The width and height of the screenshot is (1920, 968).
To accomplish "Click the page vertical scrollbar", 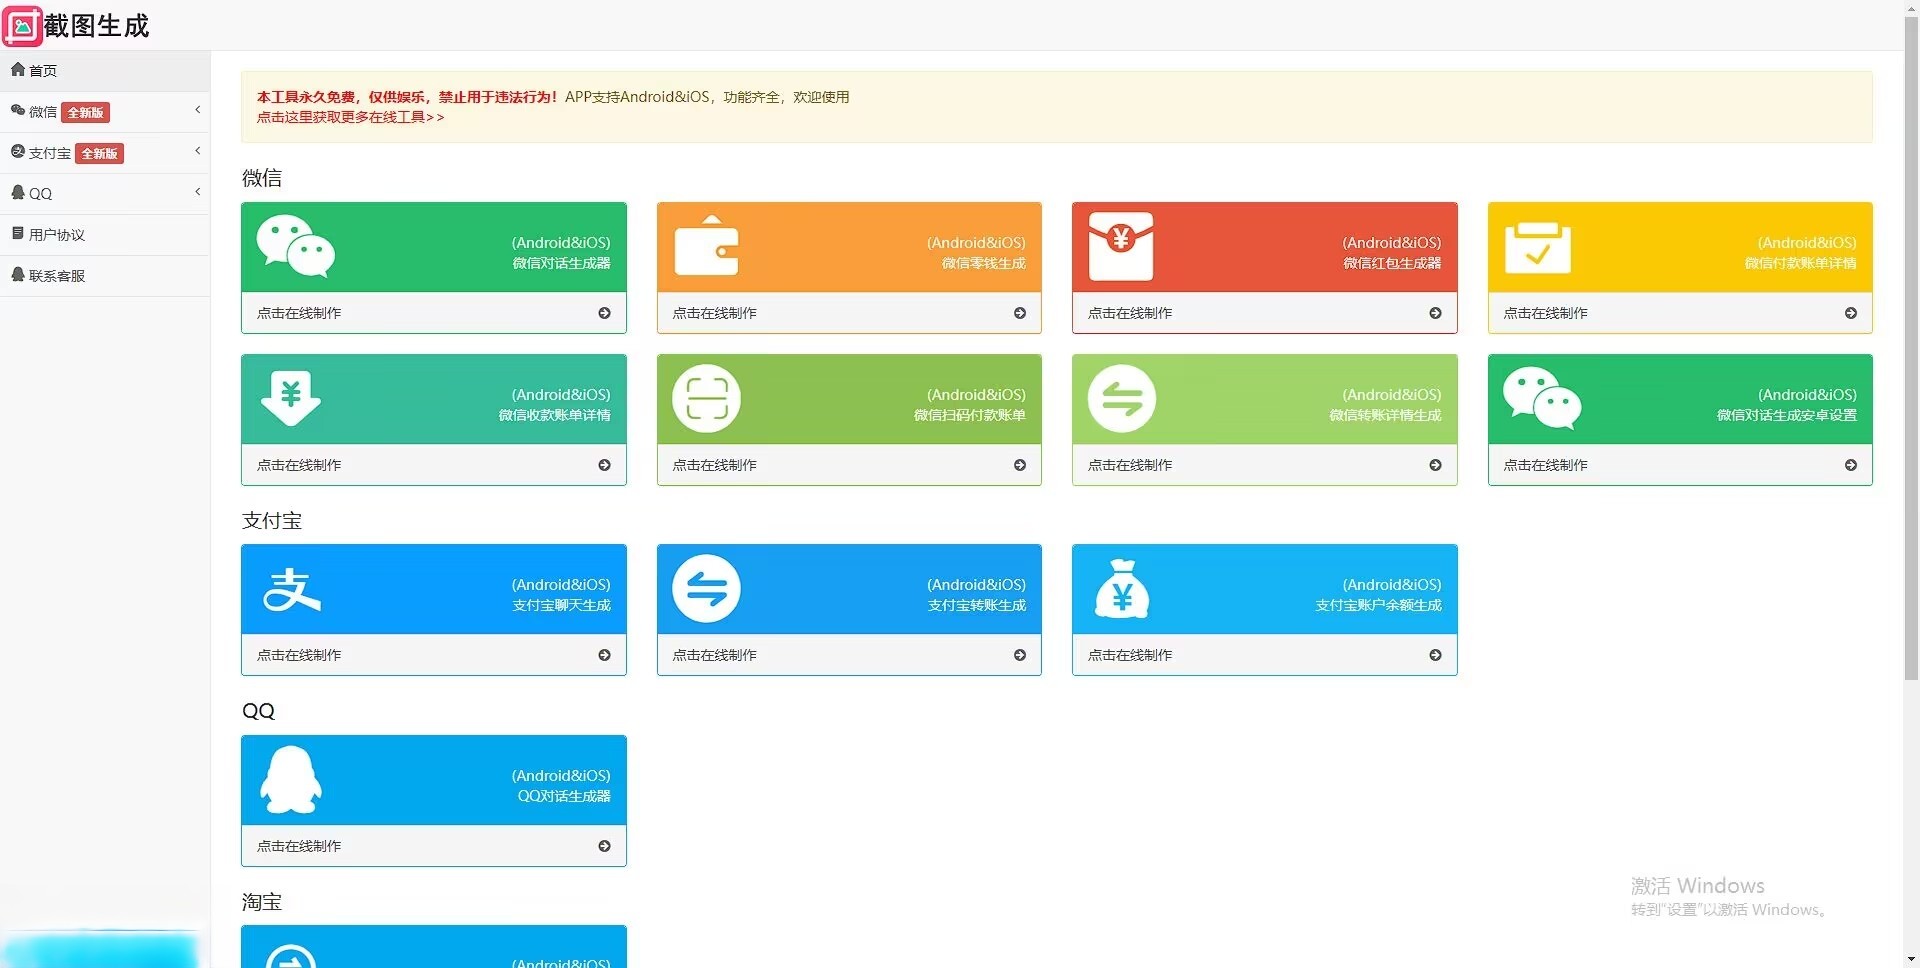I will pyautogui.click(x=1911, y=350).
